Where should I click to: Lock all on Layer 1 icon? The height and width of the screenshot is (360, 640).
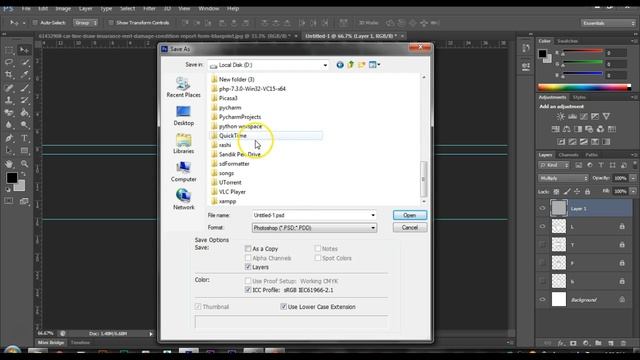click(x=587, y=191)
